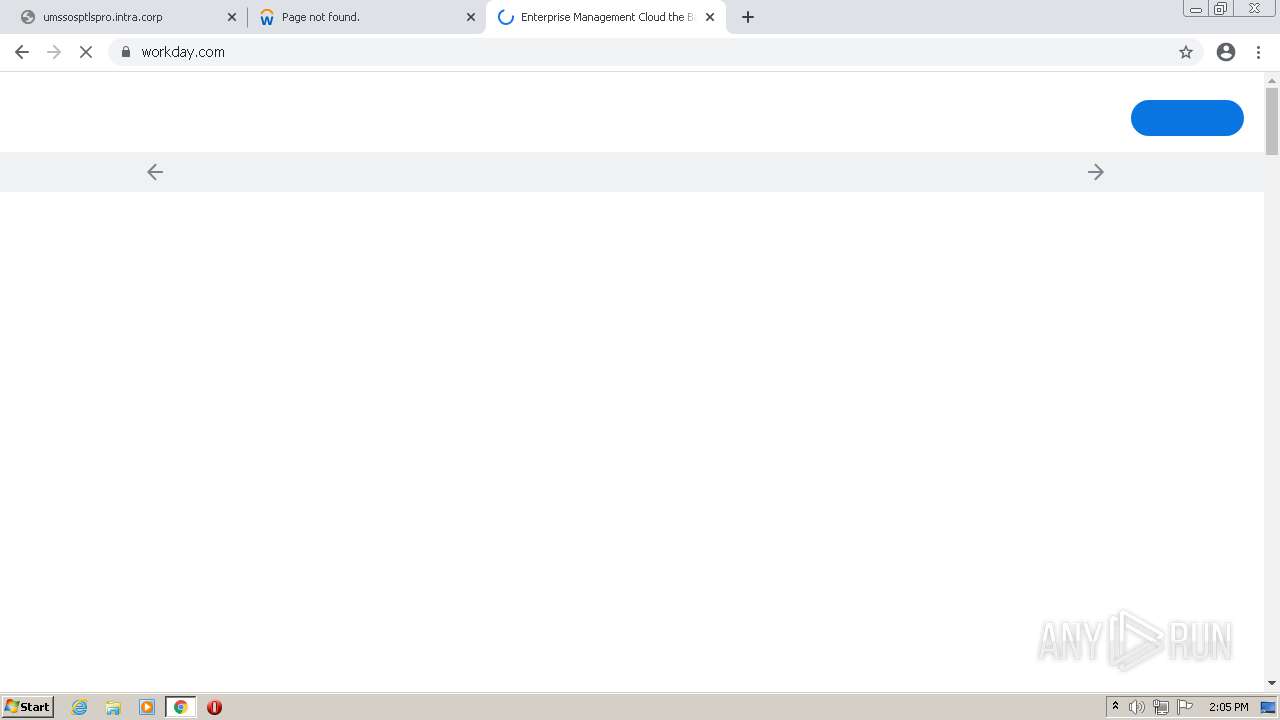Viewport: 1280px width, 720px height.
Task: Select Chrome in the taskbar
Action: tap(180, 707)
